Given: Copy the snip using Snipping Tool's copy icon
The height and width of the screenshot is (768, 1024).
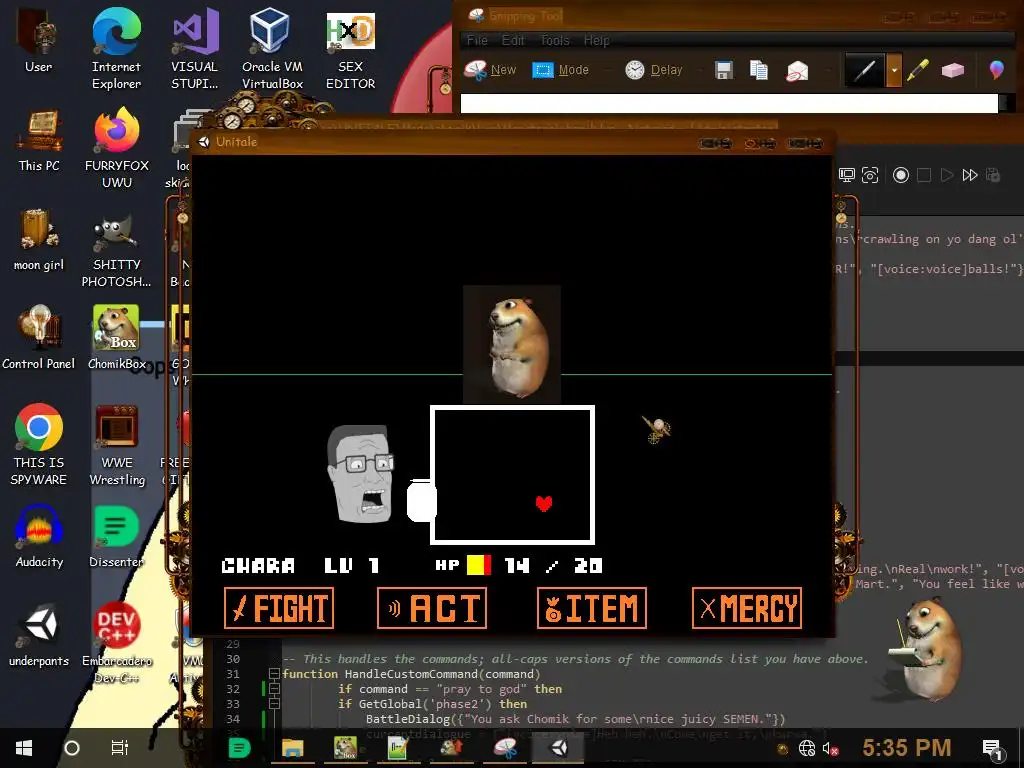Looking at the screenshot, I should 758,69.
